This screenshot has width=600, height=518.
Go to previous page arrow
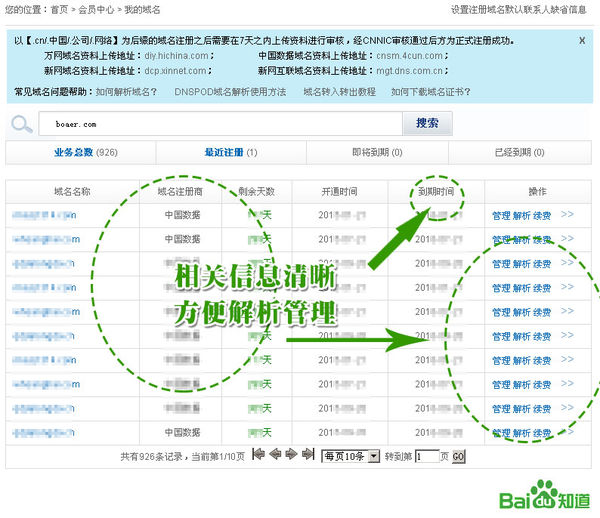275,455
